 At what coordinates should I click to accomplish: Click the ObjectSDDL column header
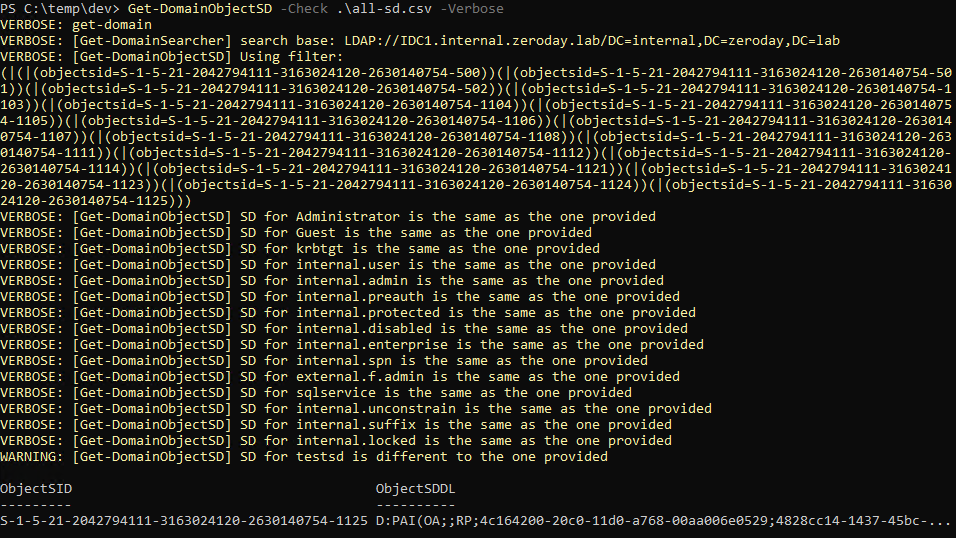tap(415, 489)
